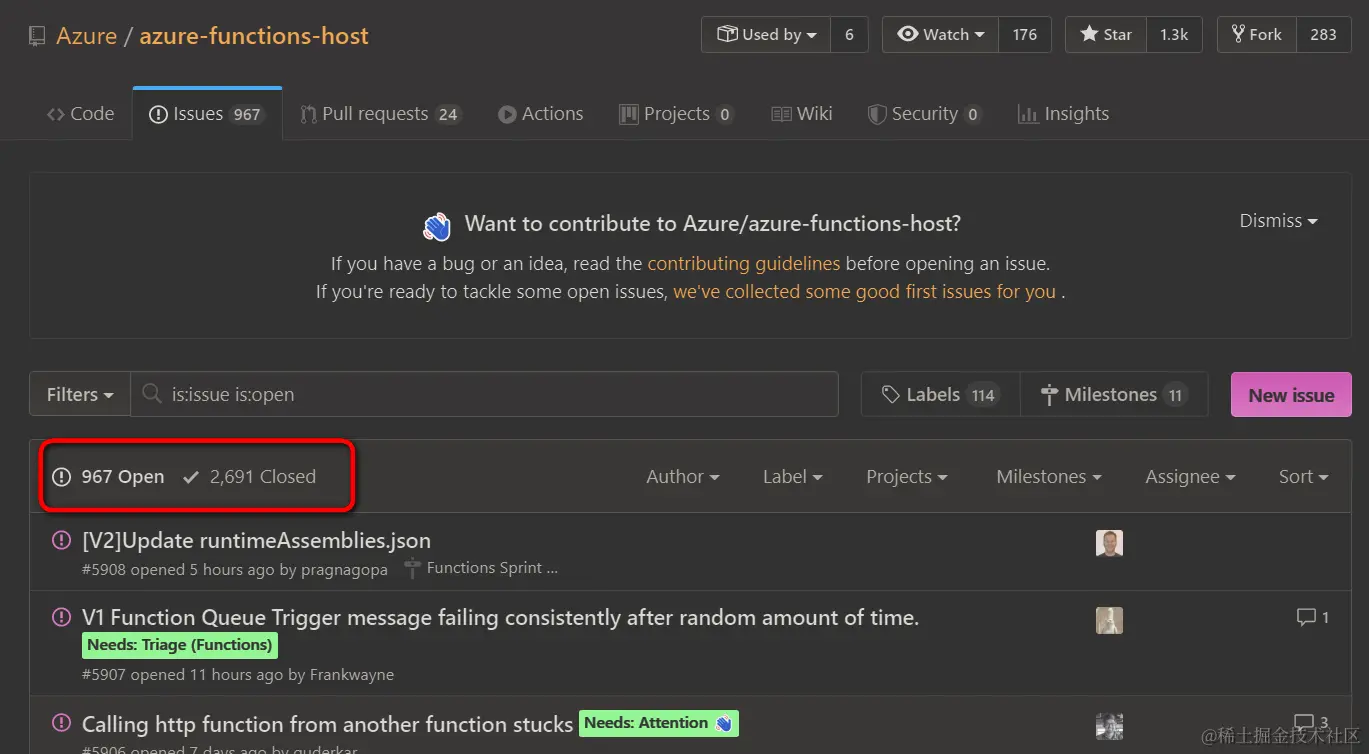
Task: Click the assignee avatar on the Queue Trigger issue
Action: pos(1109,620)
